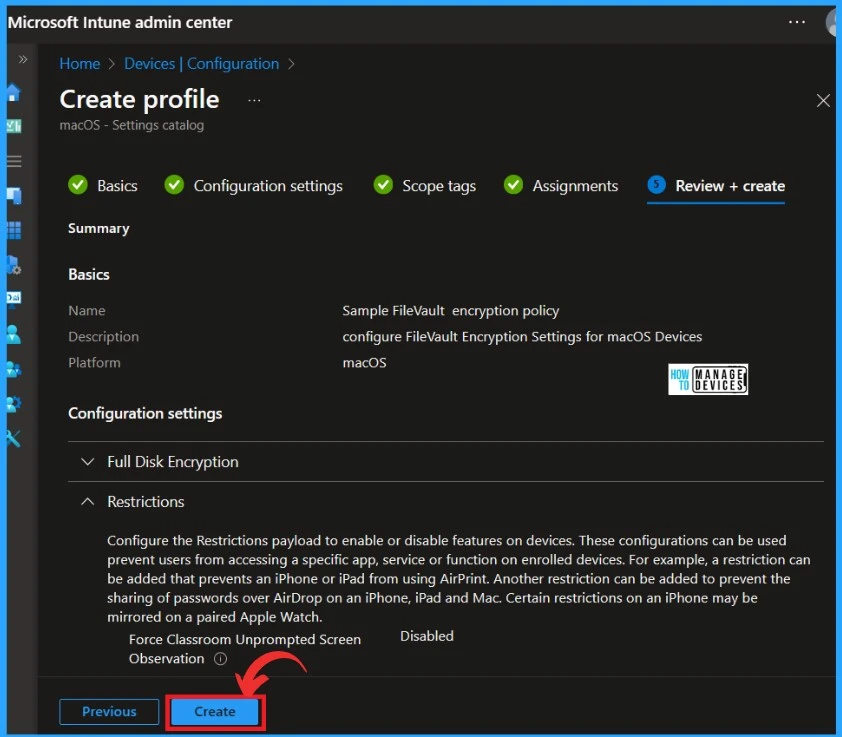
Task: Click the Previous button
Action: tap(109, 712)
